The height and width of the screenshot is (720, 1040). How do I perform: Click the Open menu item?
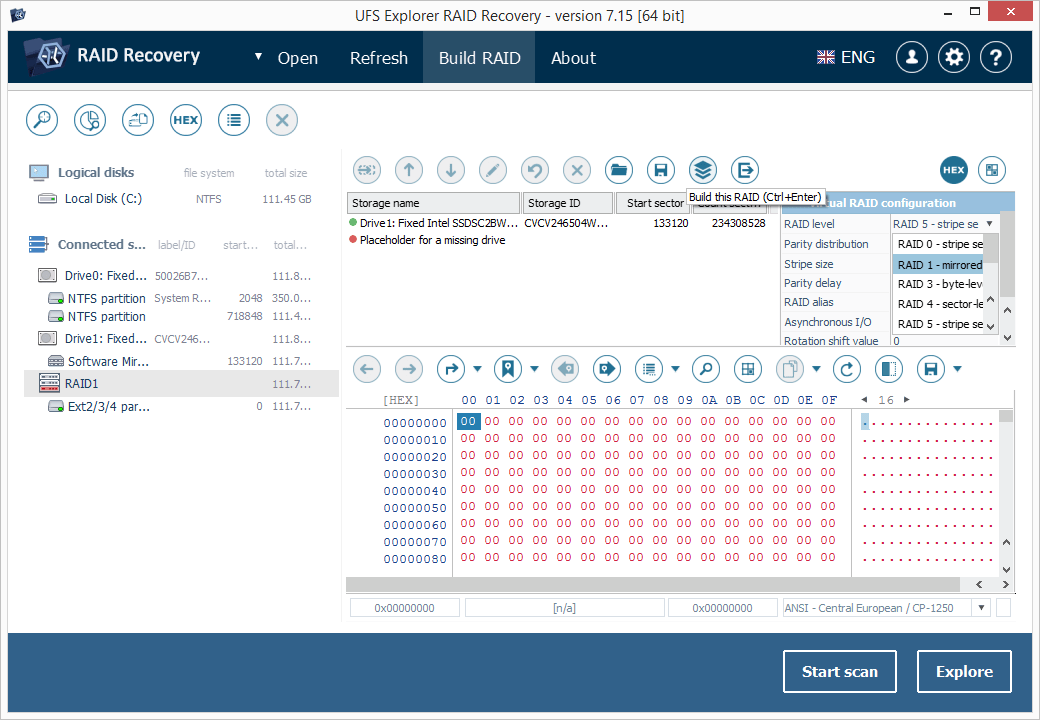[298, 58]
